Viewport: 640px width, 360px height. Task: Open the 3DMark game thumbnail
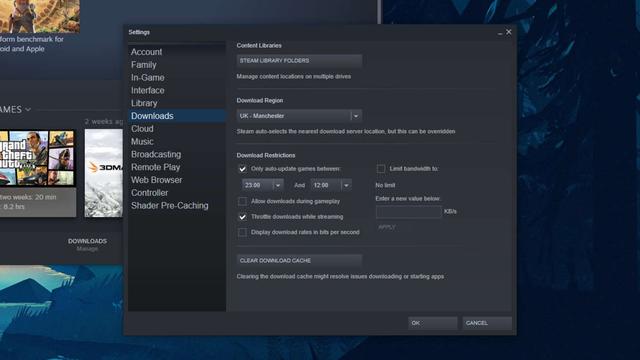point(104,173)
